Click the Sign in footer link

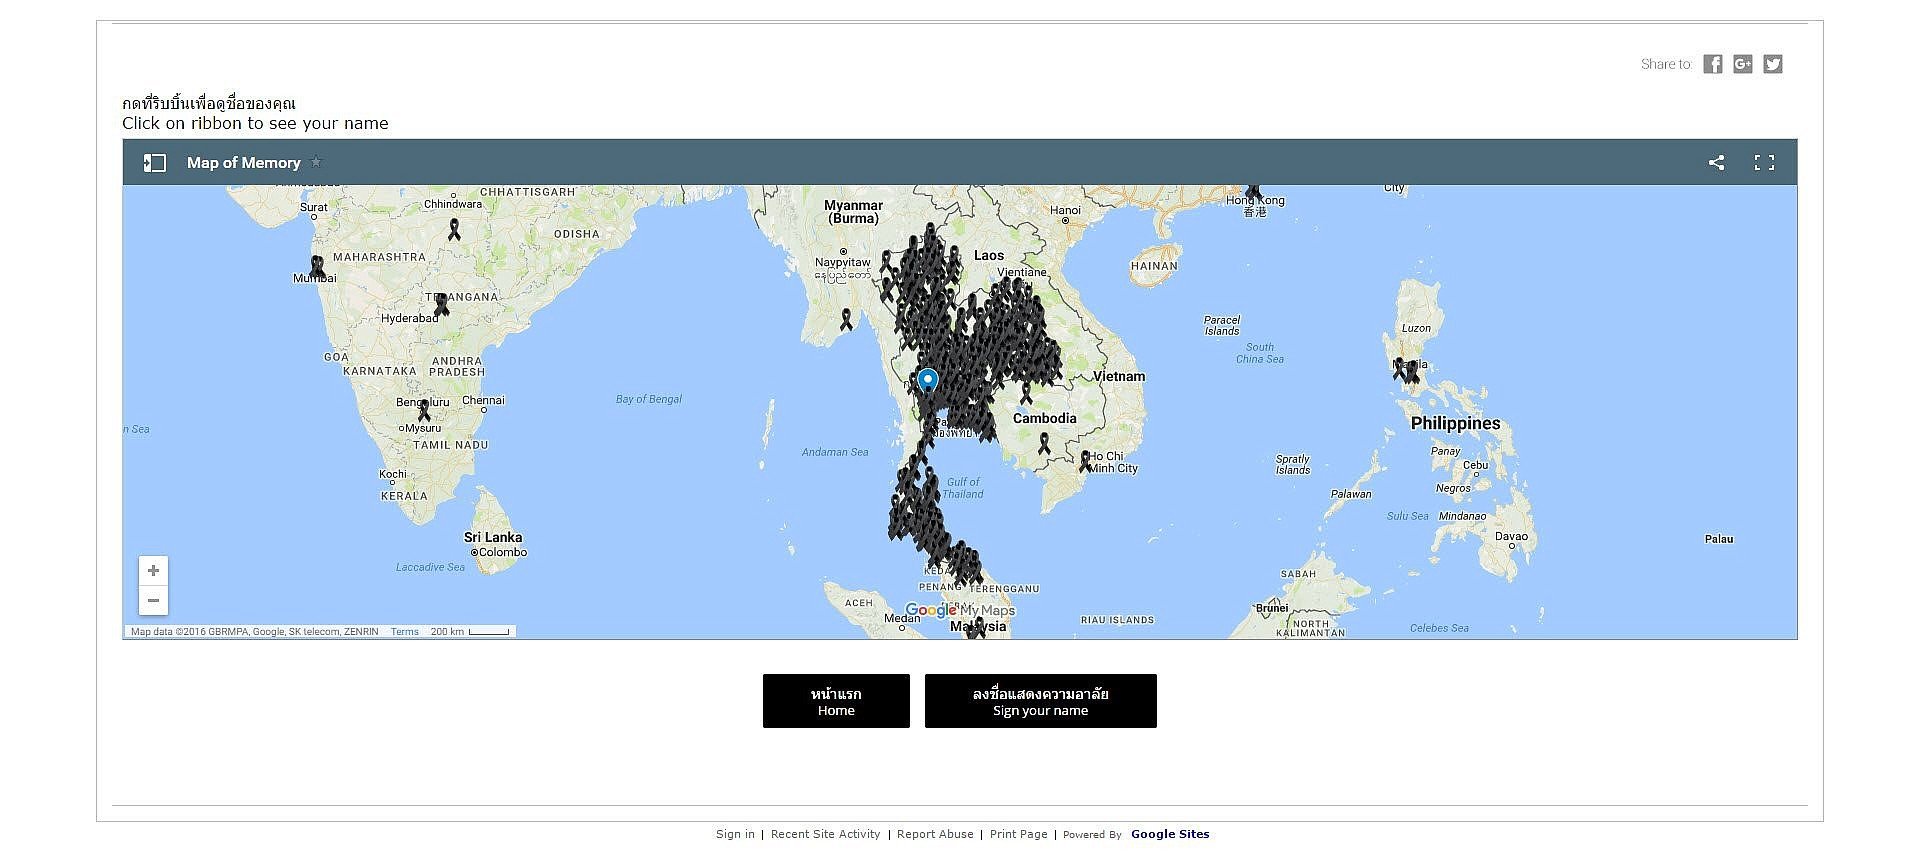coord(735,834)
